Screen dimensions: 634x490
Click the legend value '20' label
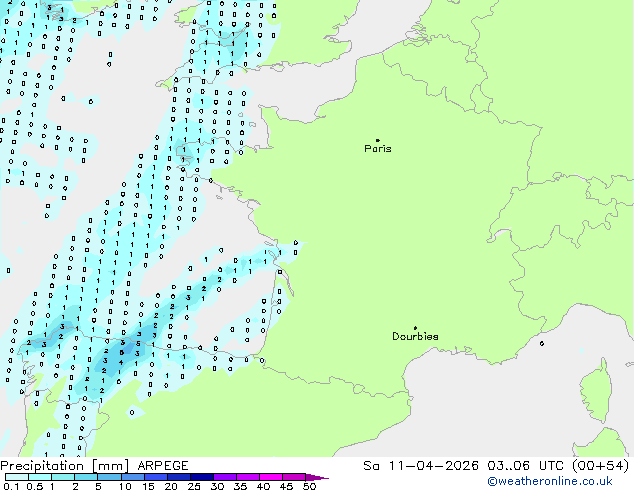coord(171,486)
